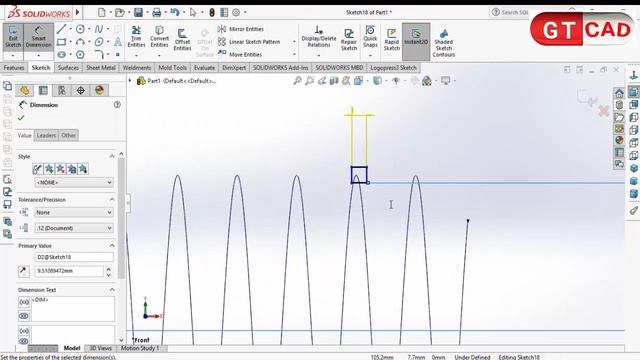
Task: Click Offset Entities tool
Action: (x=182, y=40)
